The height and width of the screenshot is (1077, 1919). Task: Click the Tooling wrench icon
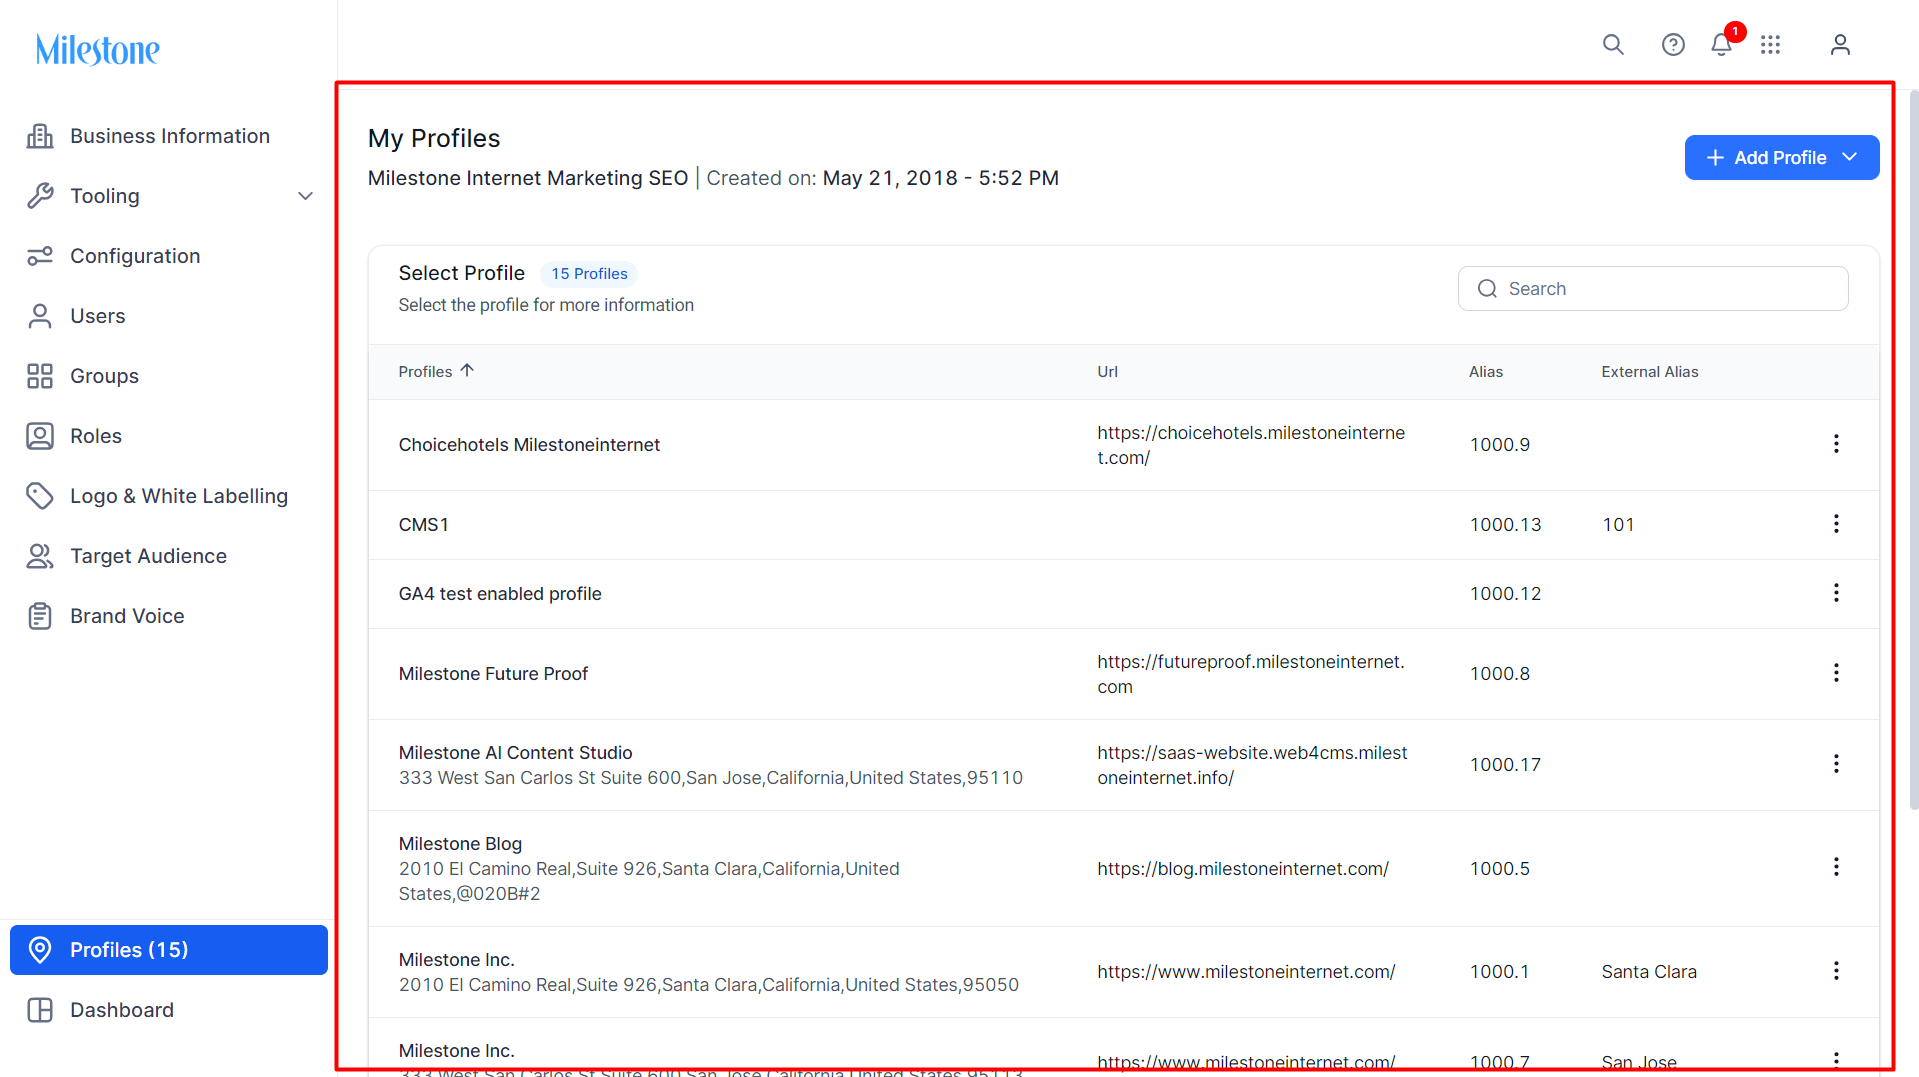pyautogui.click(x=40, y=196)
